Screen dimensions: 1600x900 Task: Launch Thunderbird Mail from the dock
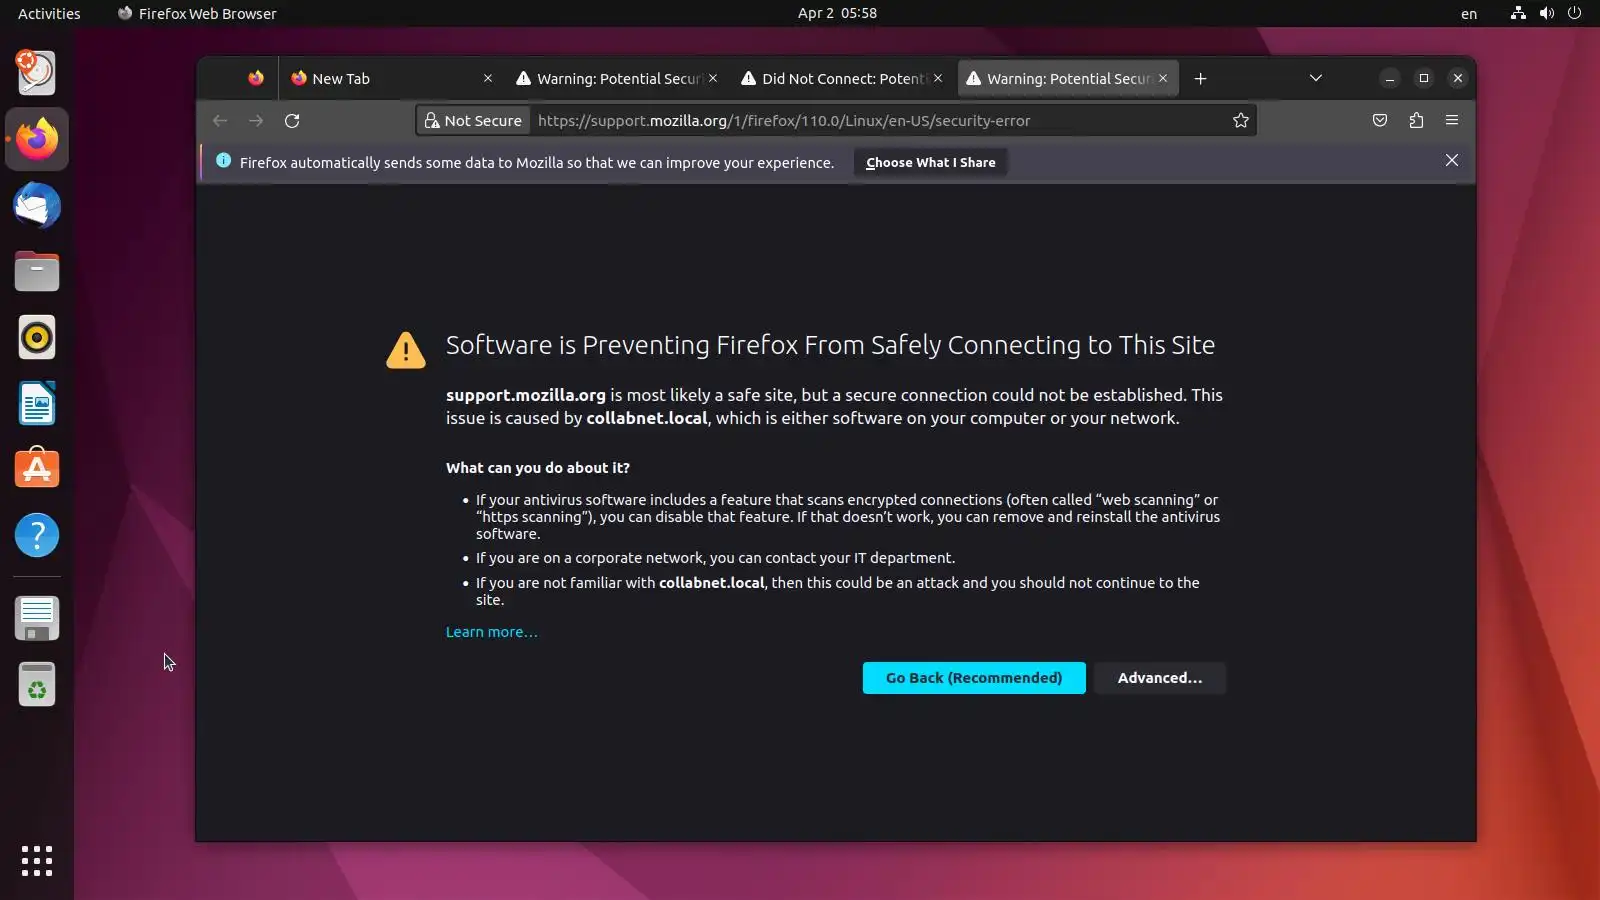point(37,206)
